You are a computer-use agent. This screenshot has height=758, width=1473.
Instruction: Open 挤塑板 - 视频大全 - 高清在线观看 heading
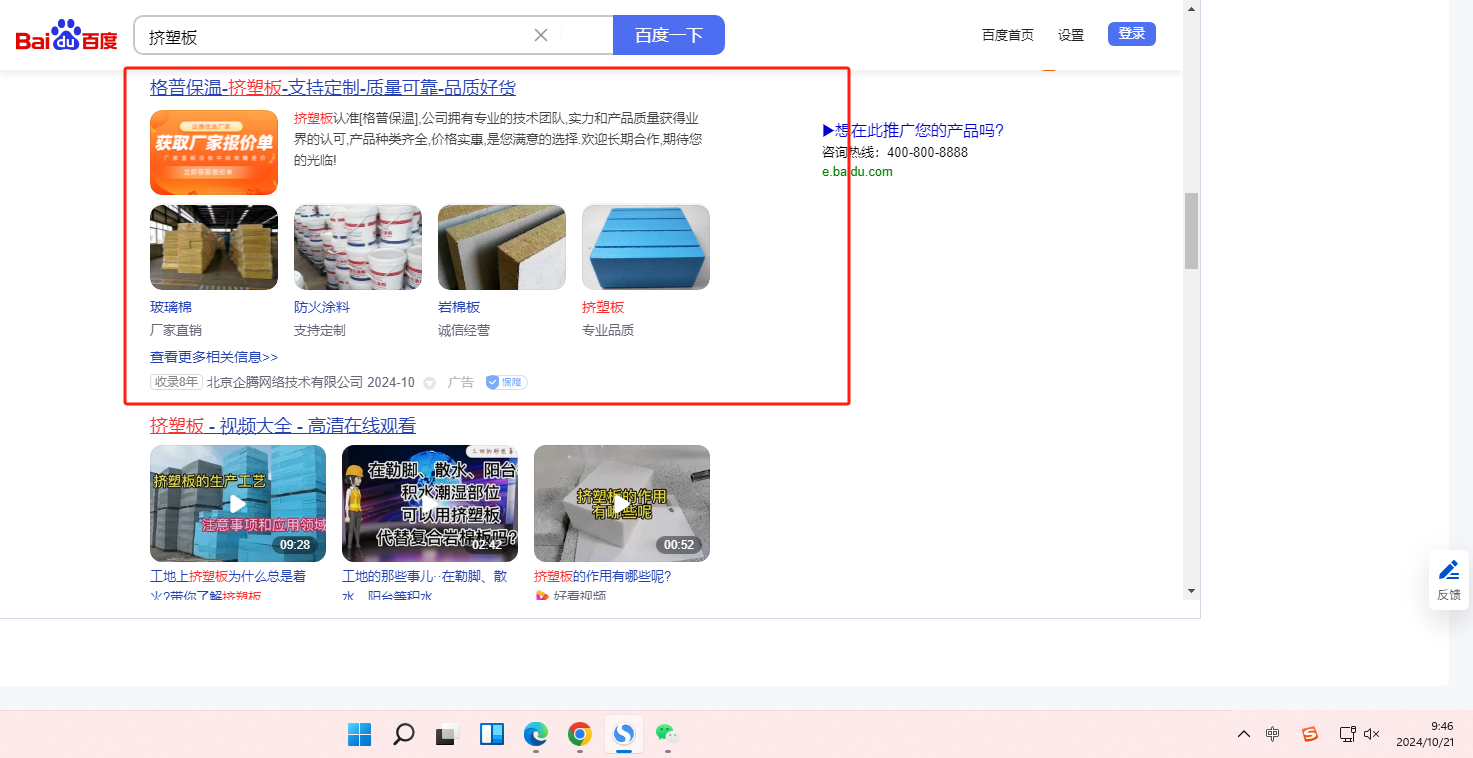(283, 426)
